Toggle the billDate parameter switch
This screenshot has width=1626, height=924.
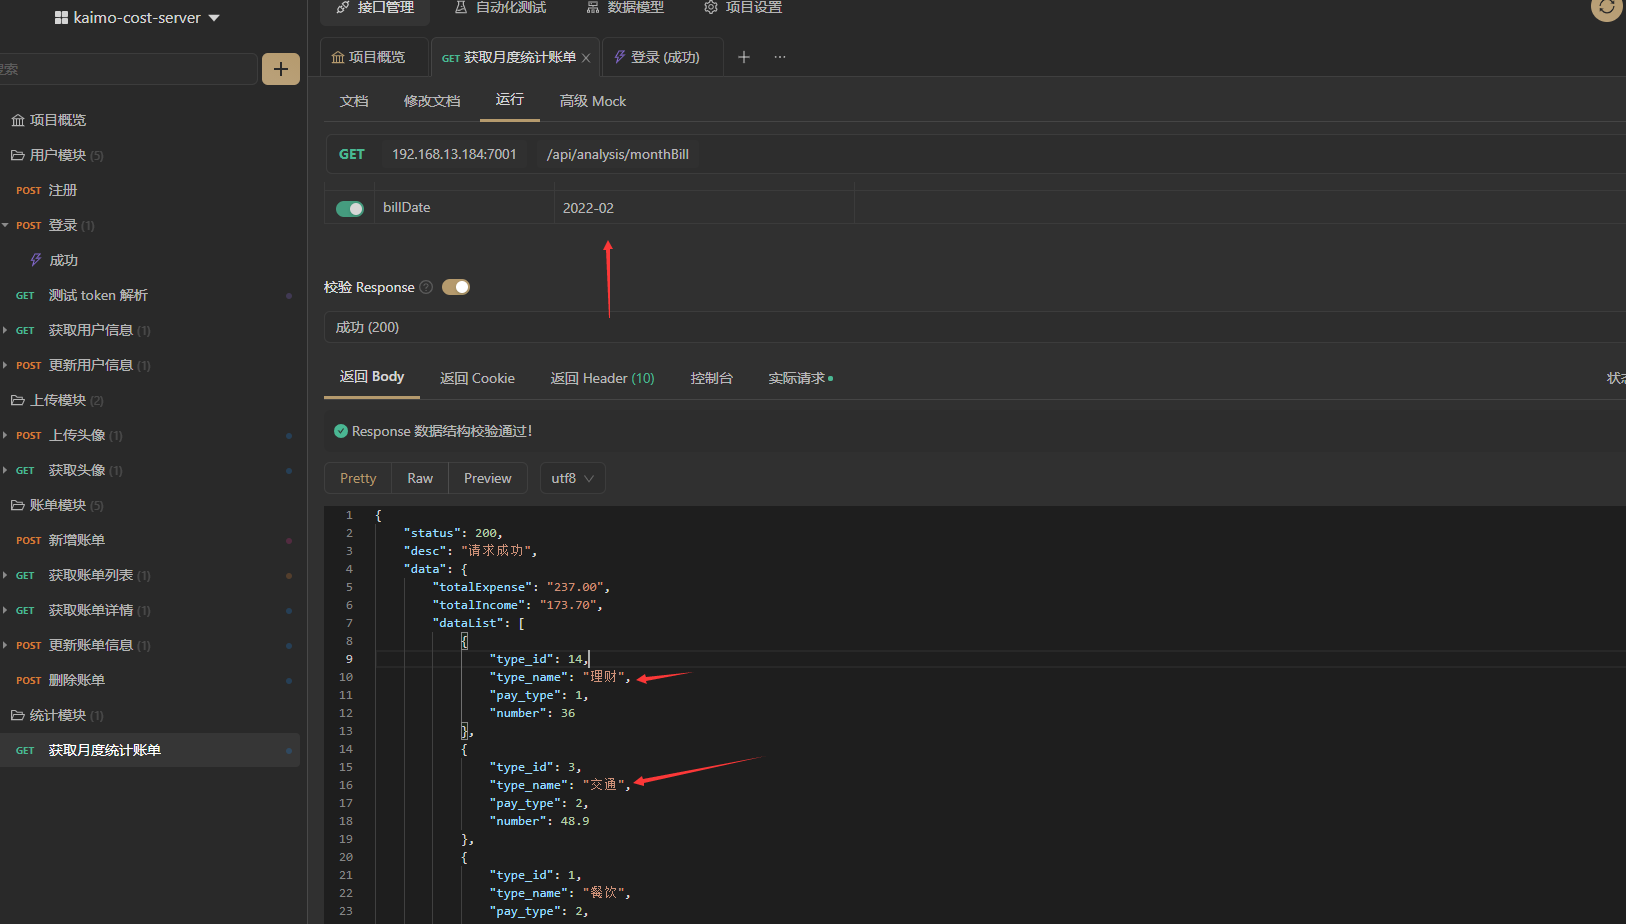click(x=350, y=209)
